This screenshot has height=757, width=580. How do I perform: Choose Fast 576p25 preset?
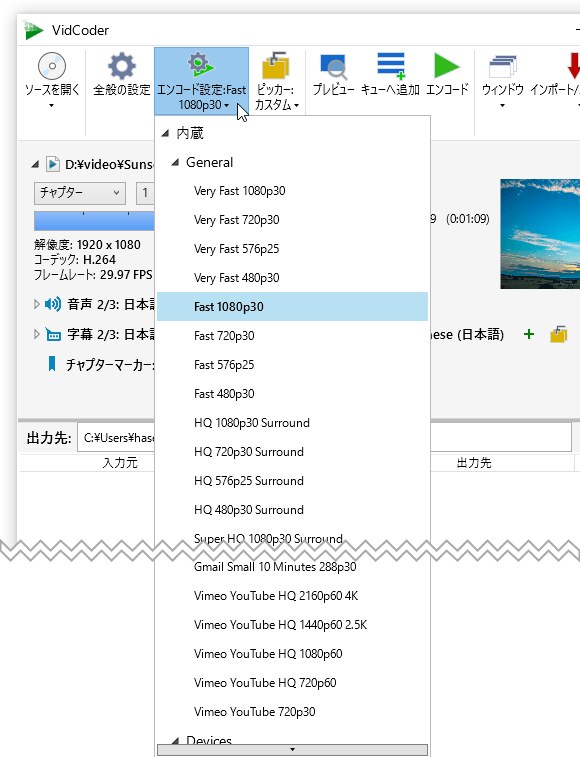point(292,364)
